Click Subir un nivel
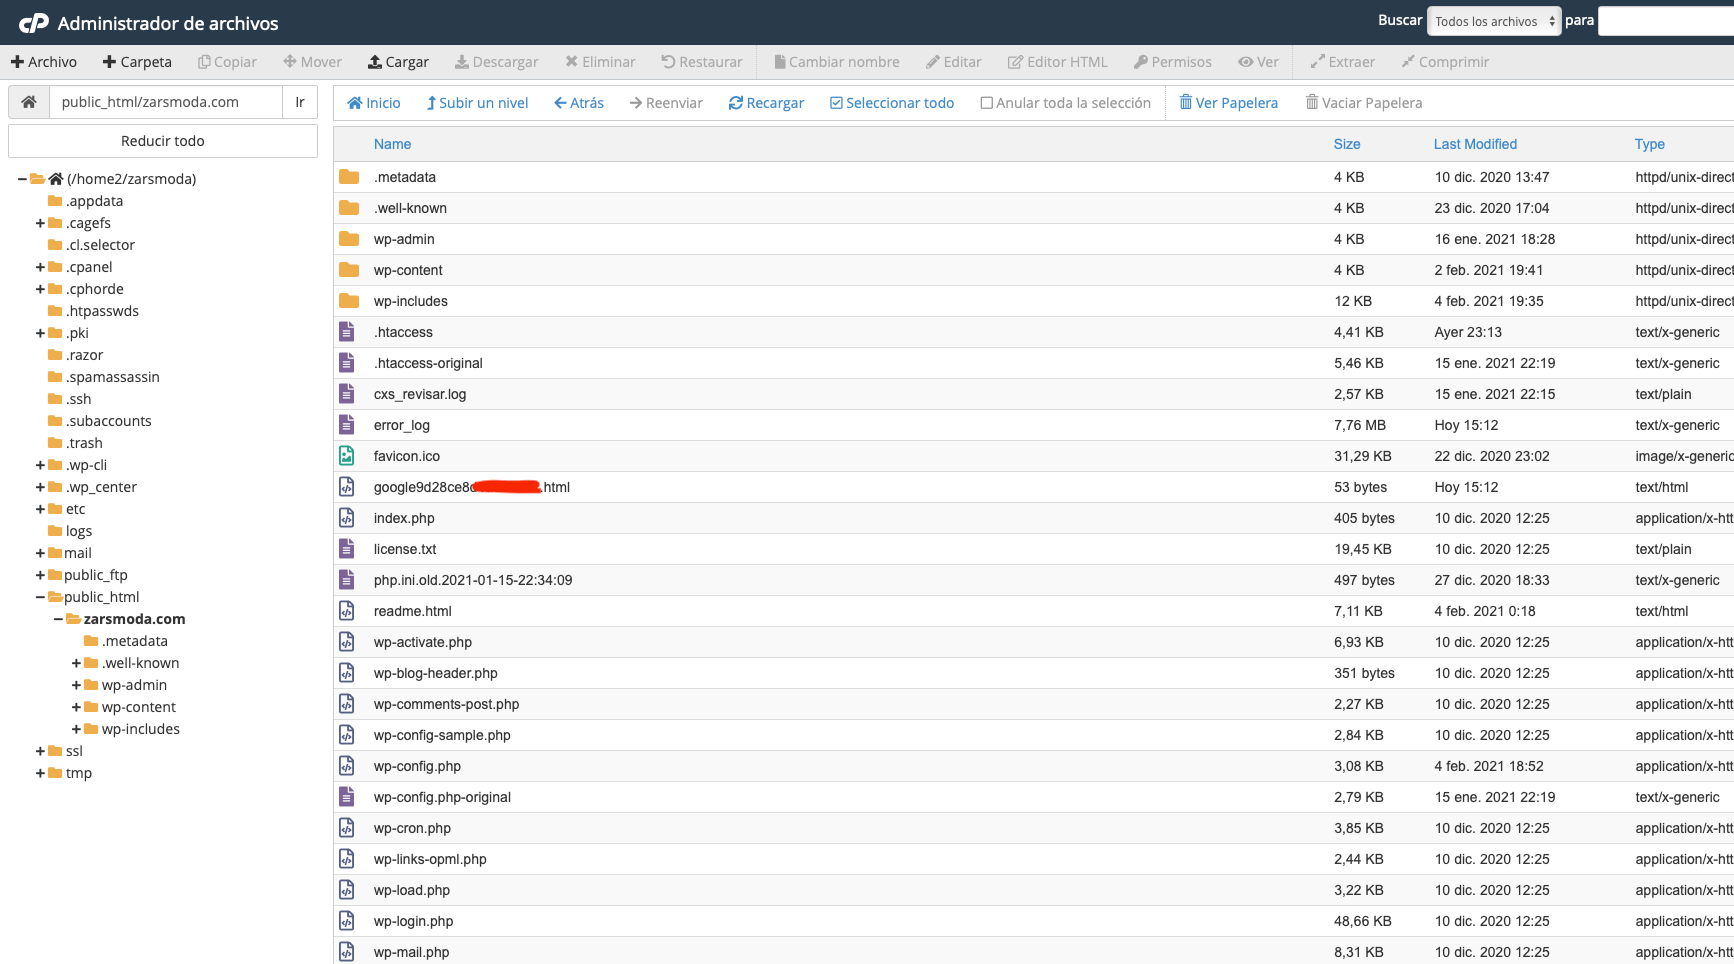1734x964 pixels. point(477,103)
